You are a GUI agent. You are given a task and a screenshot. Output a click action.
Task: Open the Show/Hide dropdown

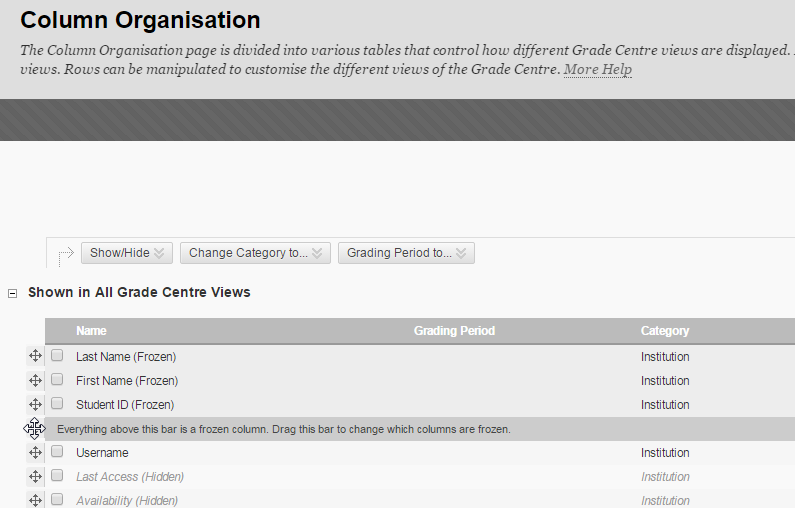(128, 253)
